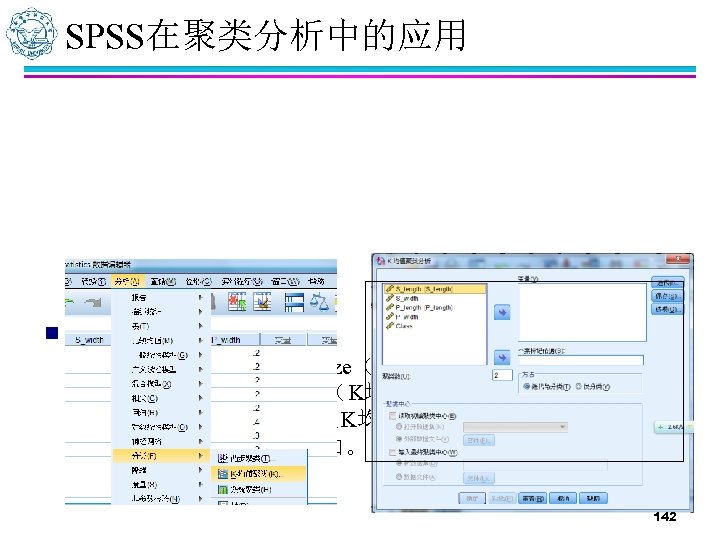Expand 相关(C) (Correlate) submenu arrow
Screen dimensions: 720x540
(201, 398)
